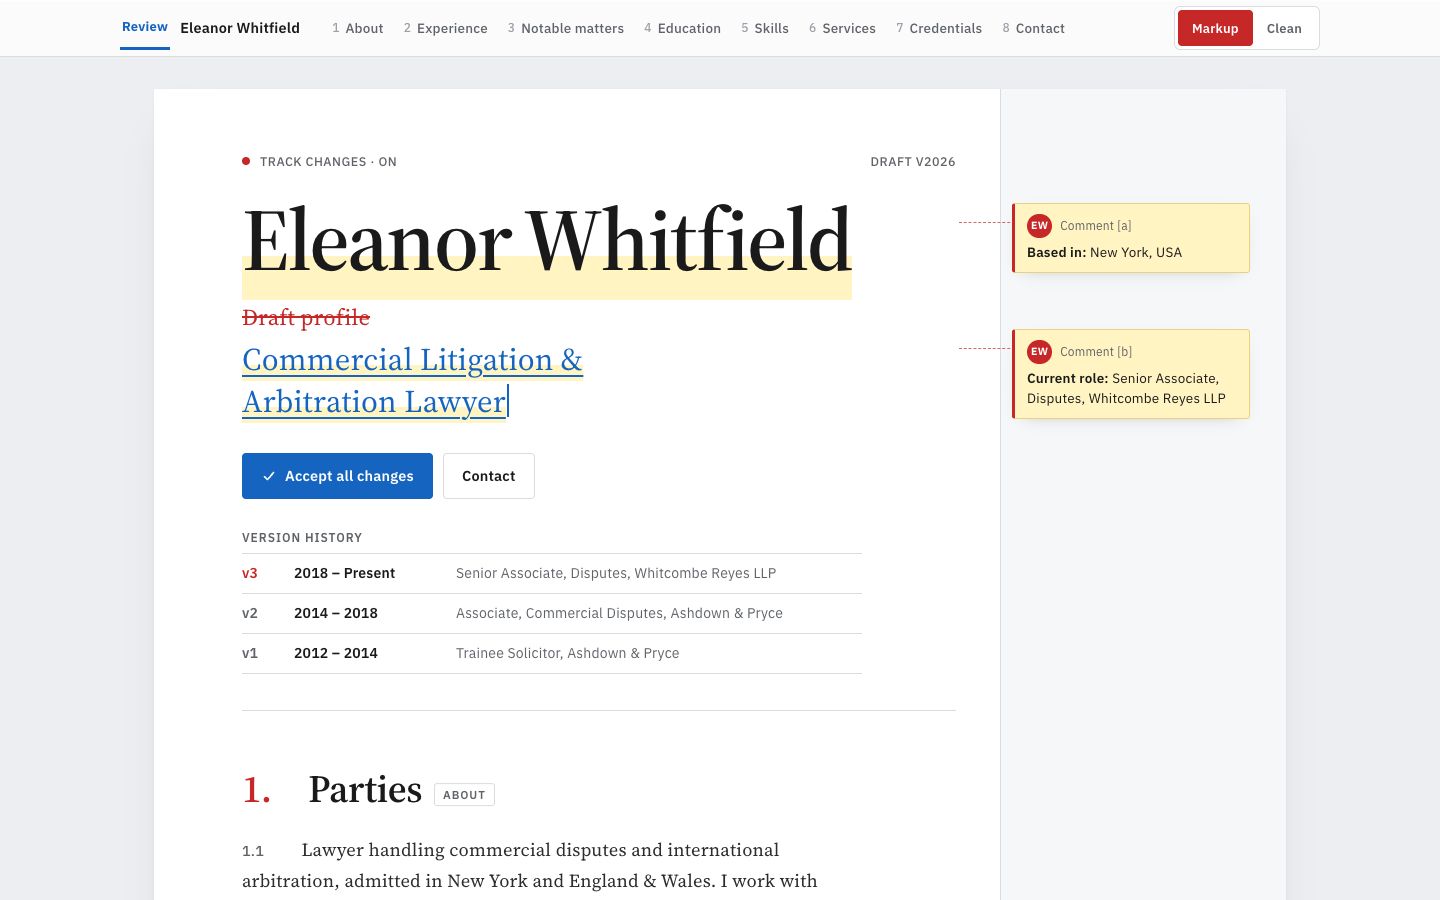Click the Parties section heading
The height and width of the screenshot is (900, 1440).
tap(365, 790)
